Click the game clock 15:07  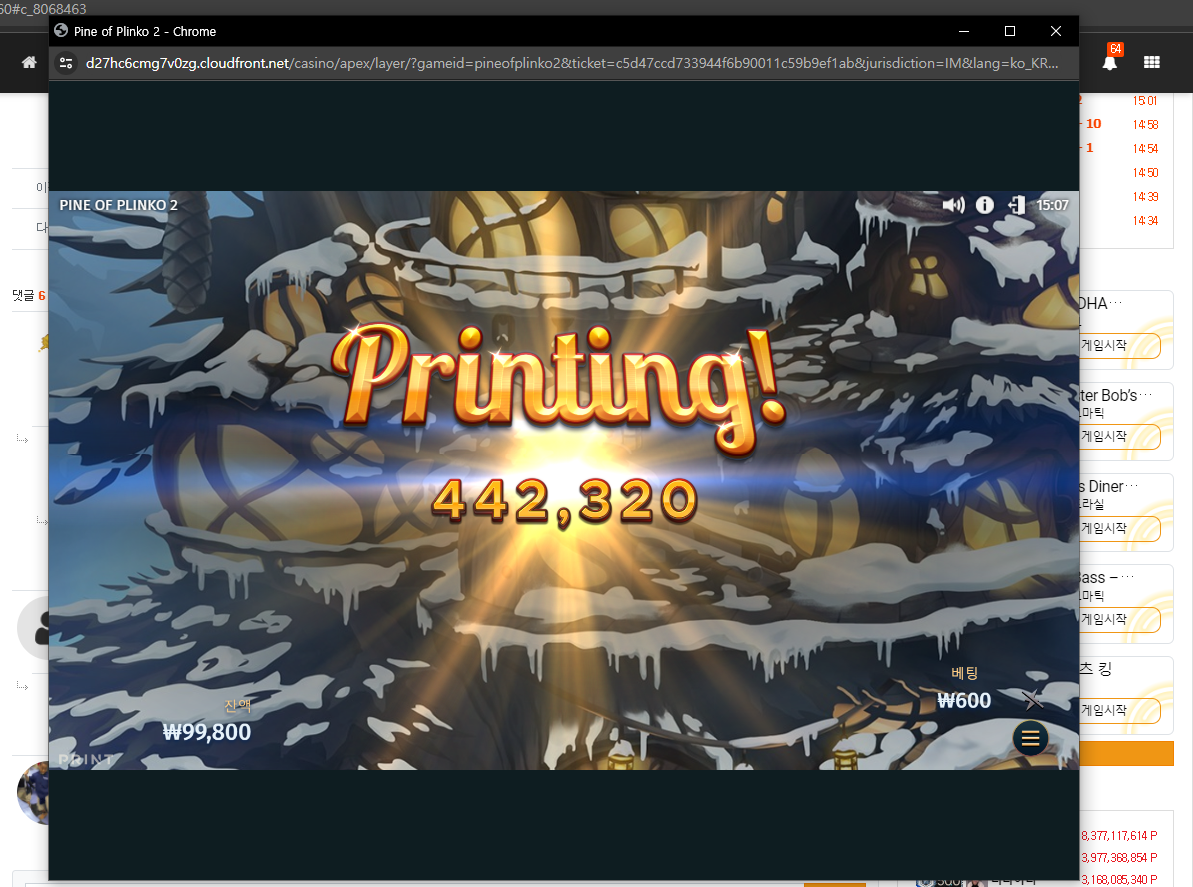(x=1052, y=205)
